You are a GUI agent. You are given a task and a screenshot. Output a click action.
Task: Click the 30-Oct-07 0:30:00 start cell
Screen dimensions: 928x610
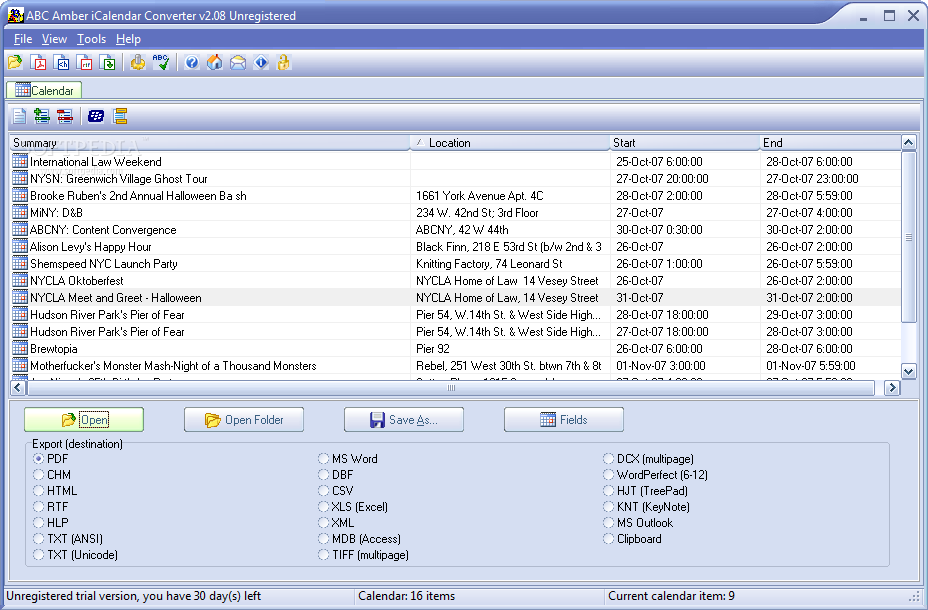pyautogui.click(x=685, y=230)
